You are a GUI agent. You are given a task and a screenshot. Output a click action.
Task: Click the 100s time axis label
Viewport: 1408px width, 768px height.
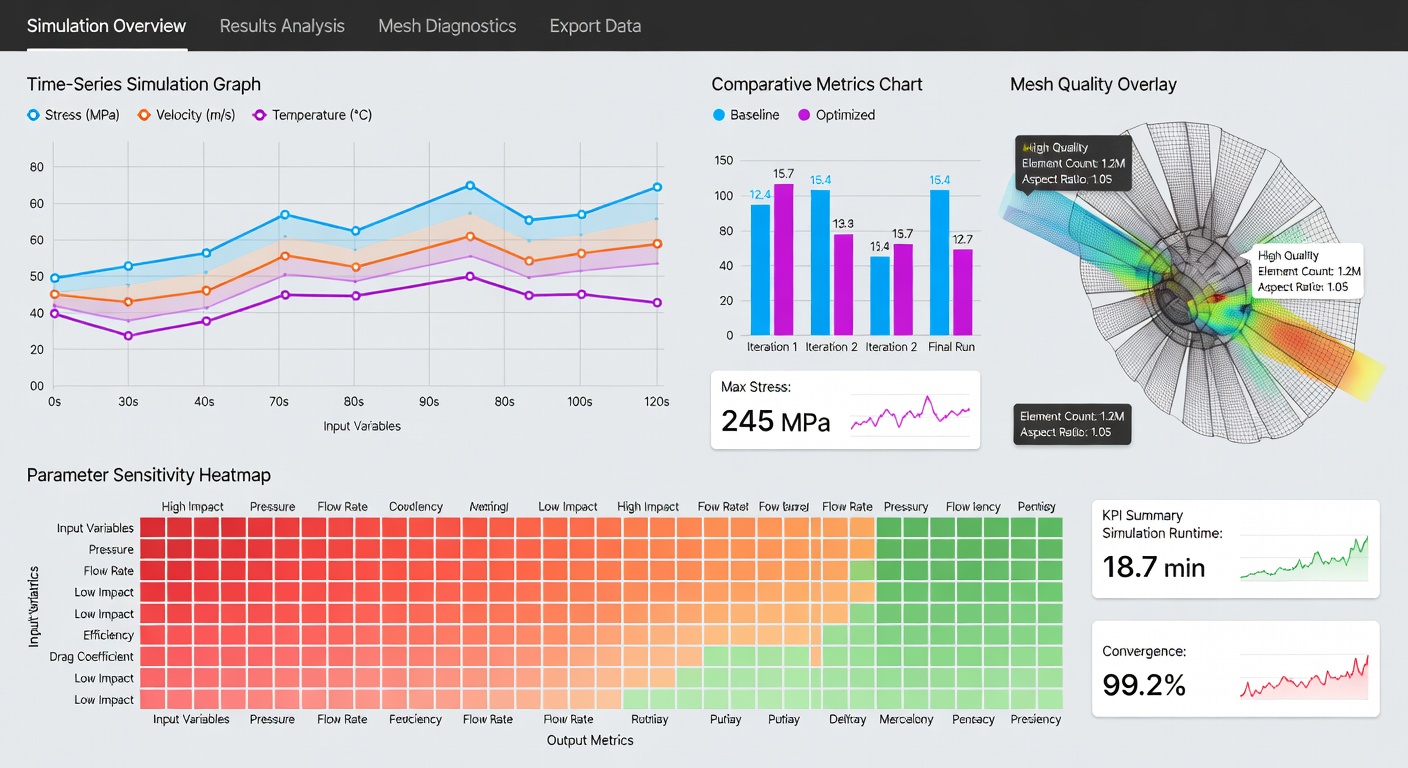pos(578,402)
